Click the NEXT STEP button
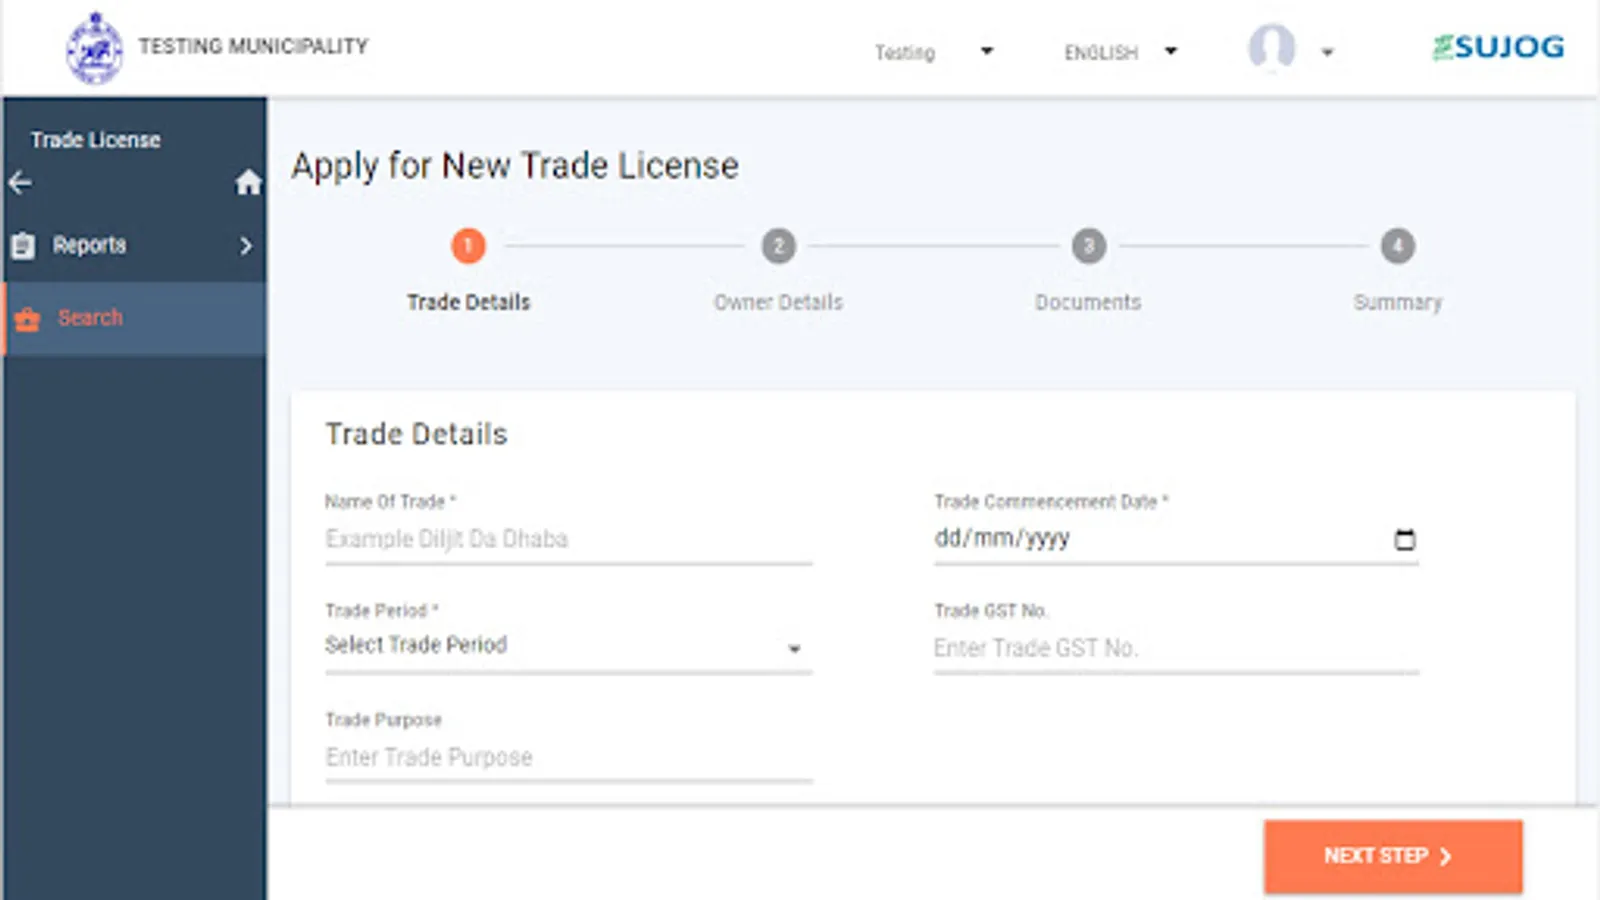Image resolution: width=1600 pixels, height=900 pixels. [1393, 856]
